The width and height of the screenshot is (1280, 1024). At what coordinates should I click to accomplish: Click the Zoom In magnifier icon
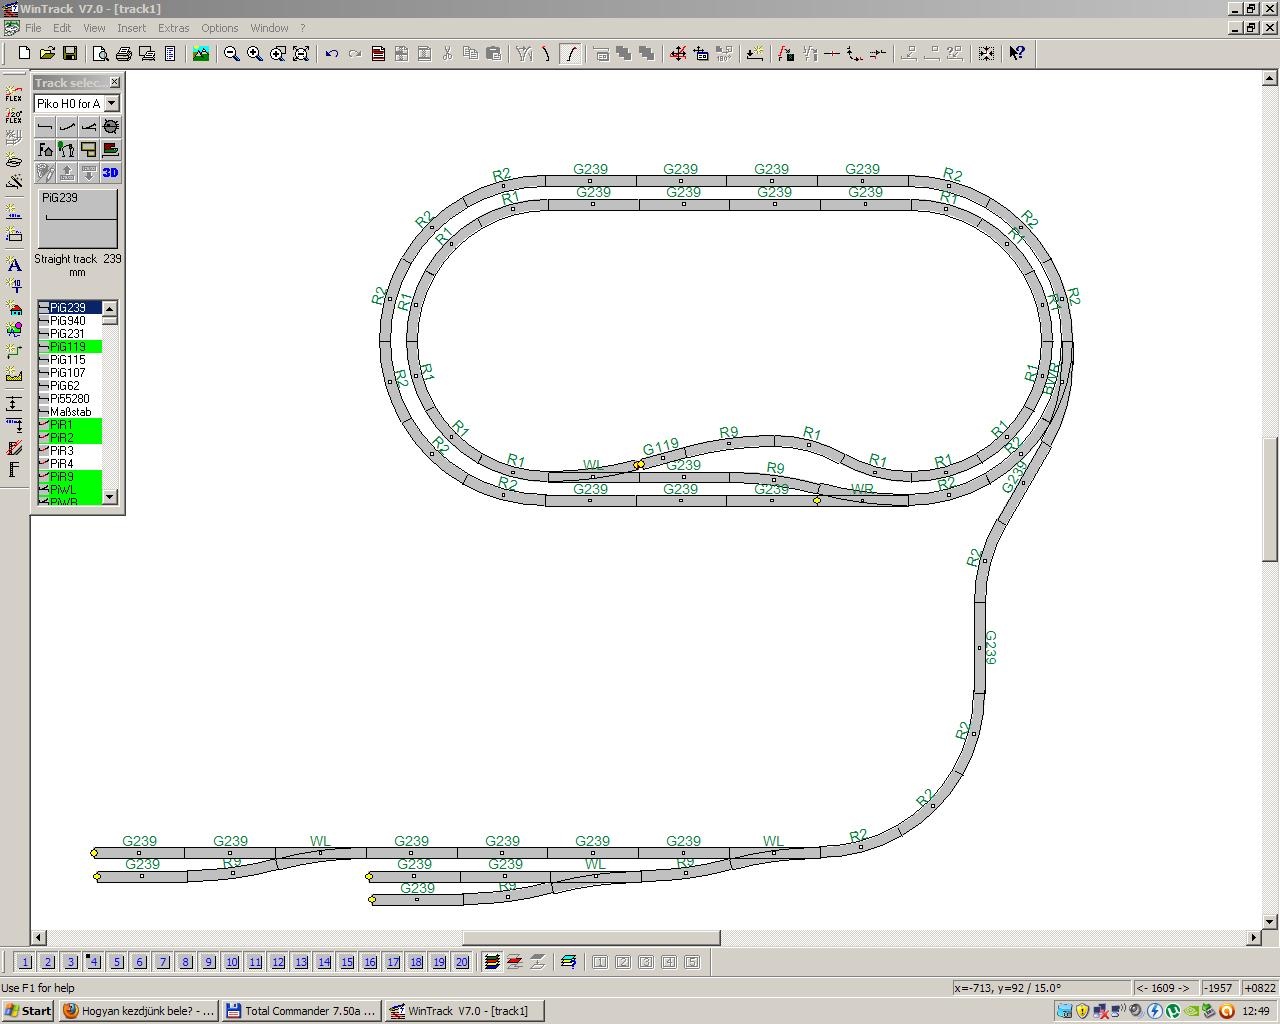click(x=255, y=54)
